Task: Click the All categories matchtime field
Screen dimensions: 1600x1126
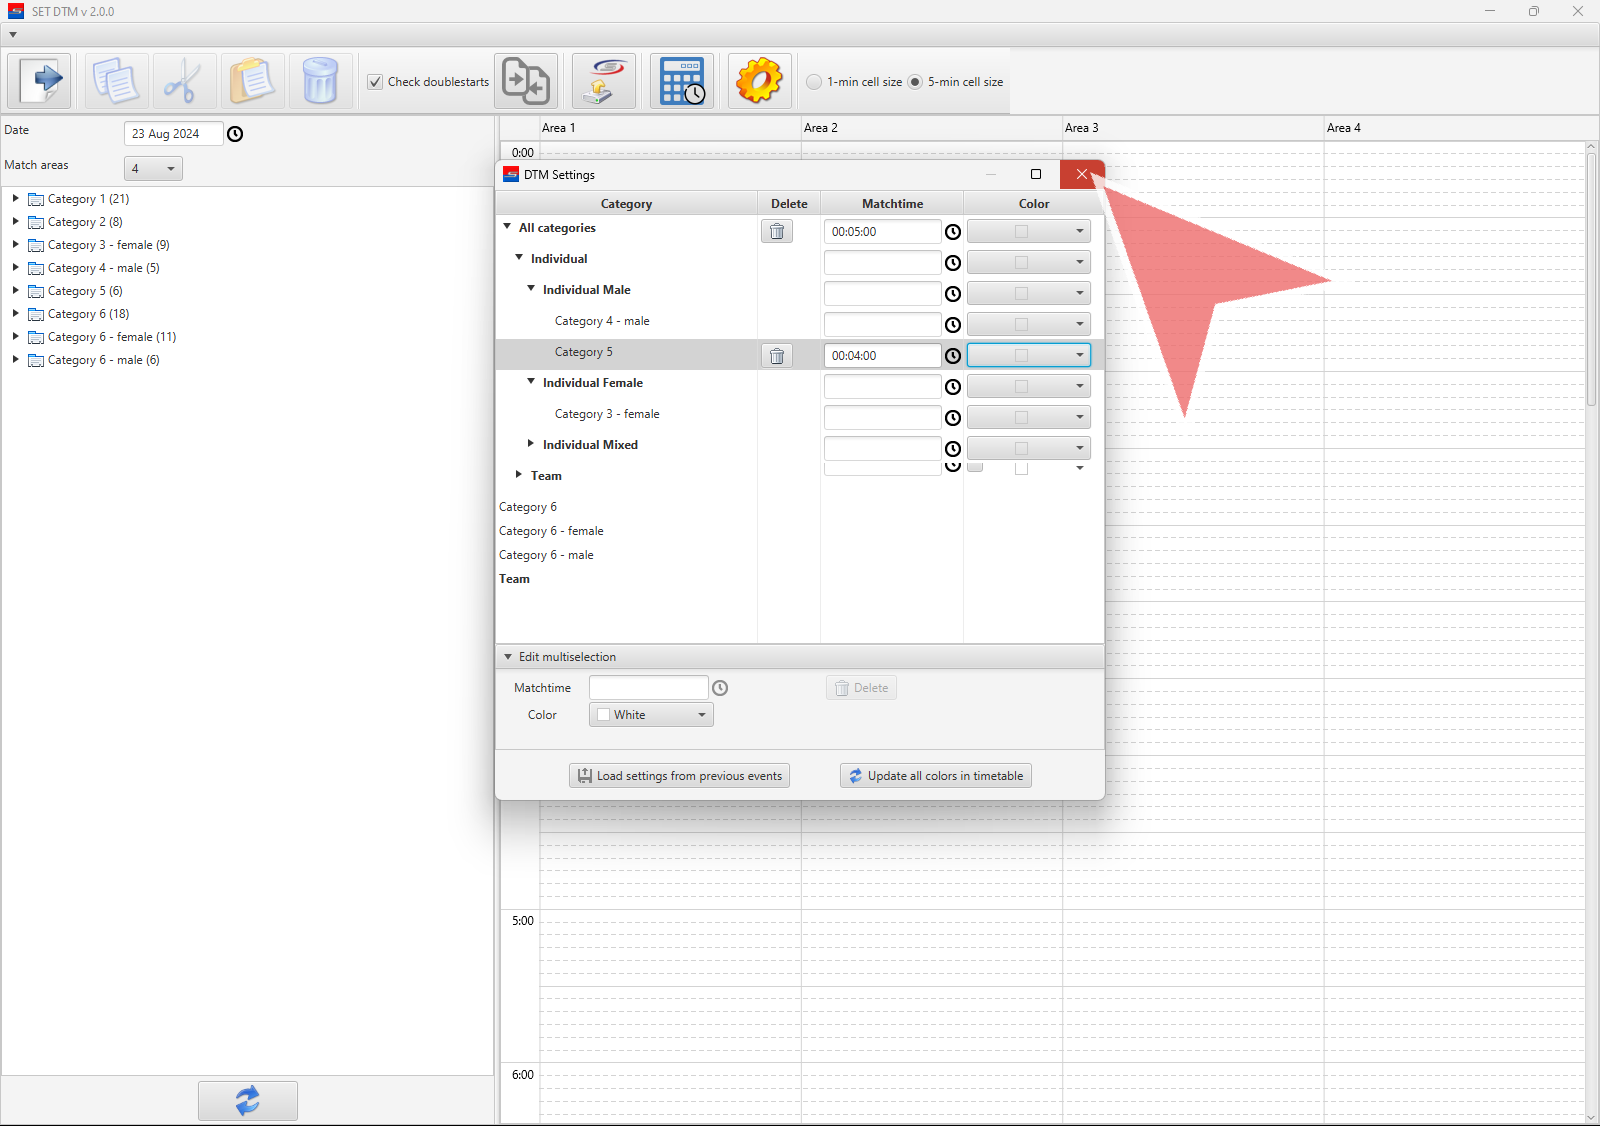Action: (881, 232)
